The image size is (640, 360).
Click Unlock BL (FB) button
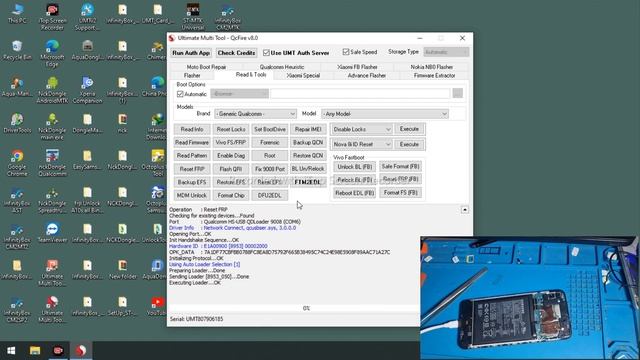click(x=354, y=167)
